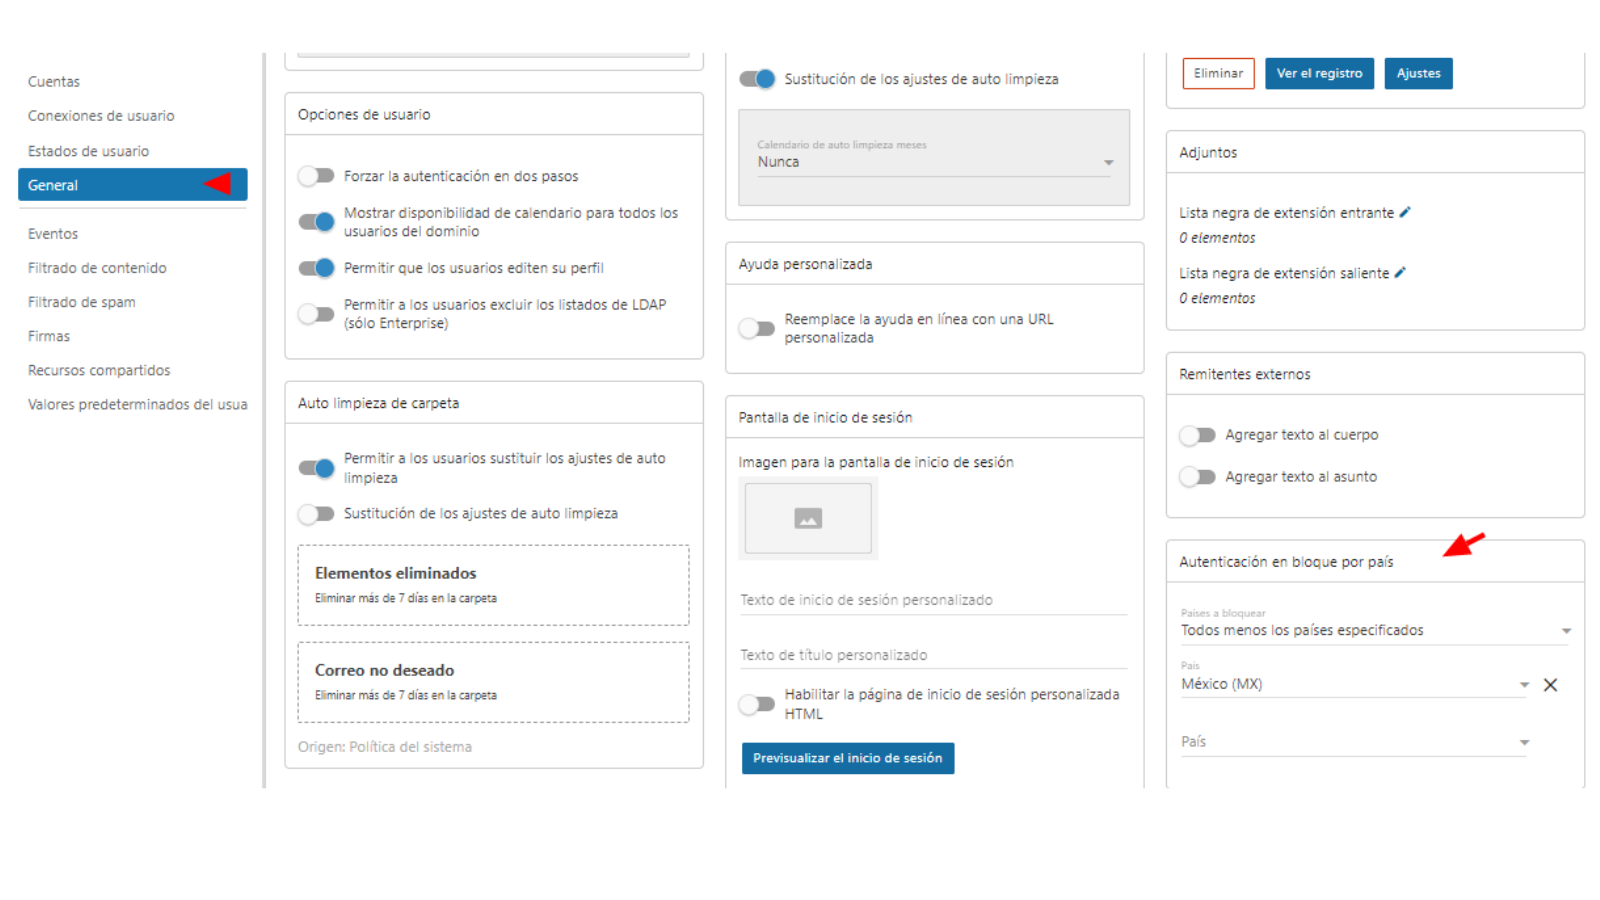Click the 'Remitentes externos' heading
This screenshot has height=900, width=1600.
[x=1244, y=374]
